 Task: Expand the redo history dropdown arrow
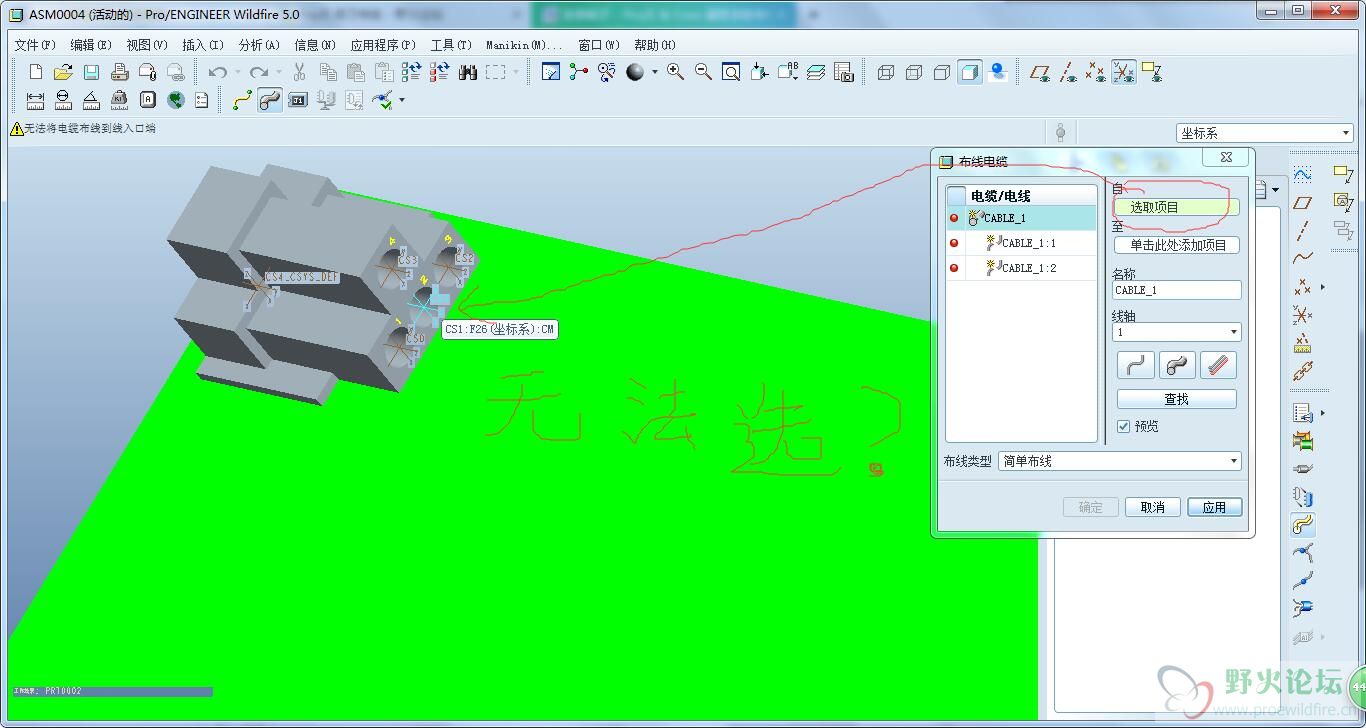tap(279, 72)
